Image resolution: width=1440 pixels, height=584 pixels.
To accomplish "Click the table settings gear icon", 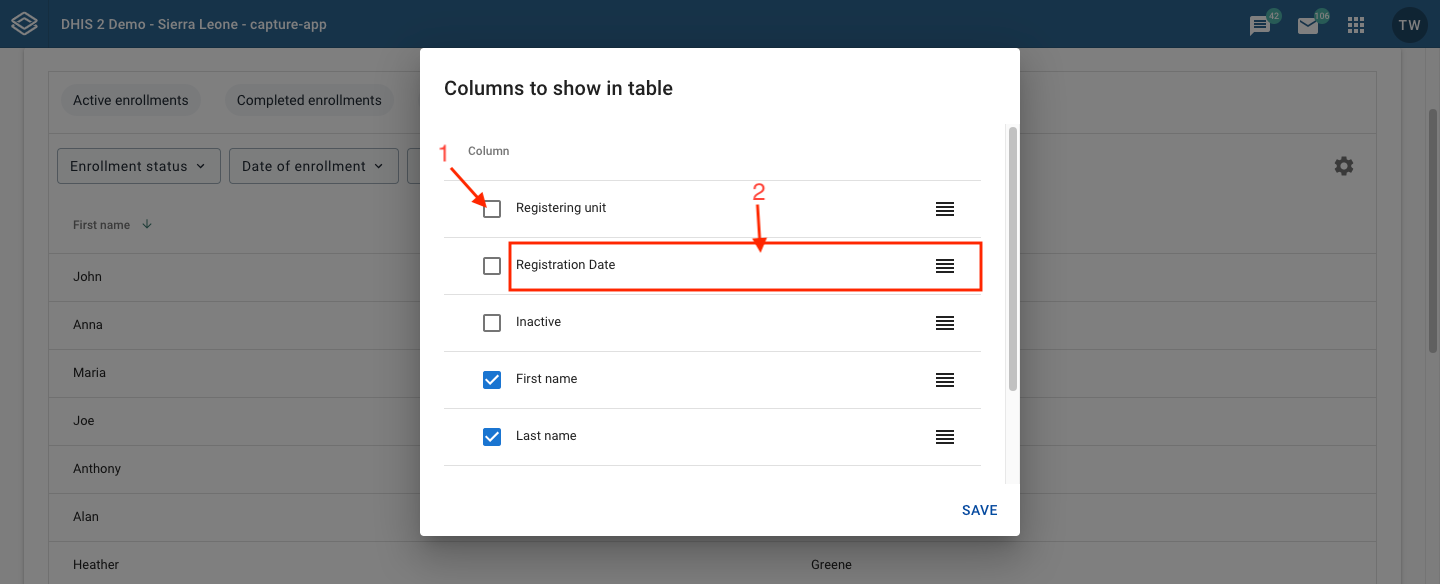I will click(1344, 166).
